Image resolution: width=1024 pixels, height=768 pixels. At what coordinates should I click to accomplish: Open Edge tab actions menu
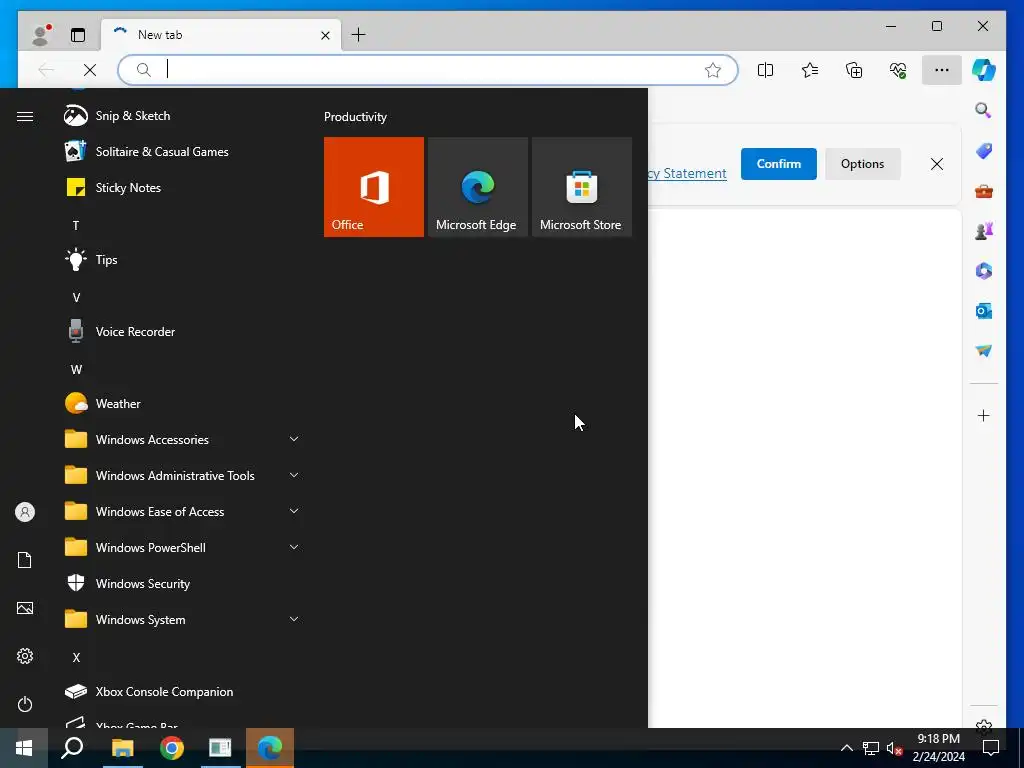coord(78,35)
